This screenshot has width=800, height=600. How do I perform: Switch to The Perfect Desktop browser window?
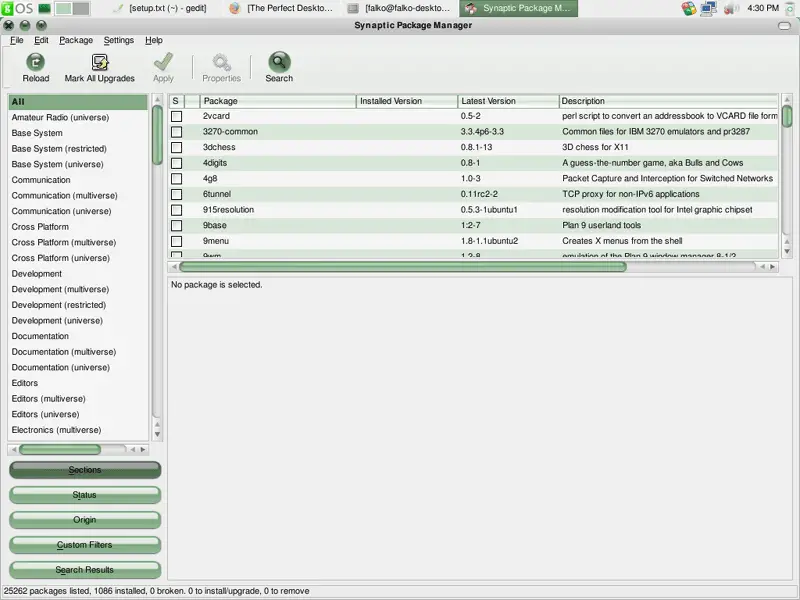(282, 8)
